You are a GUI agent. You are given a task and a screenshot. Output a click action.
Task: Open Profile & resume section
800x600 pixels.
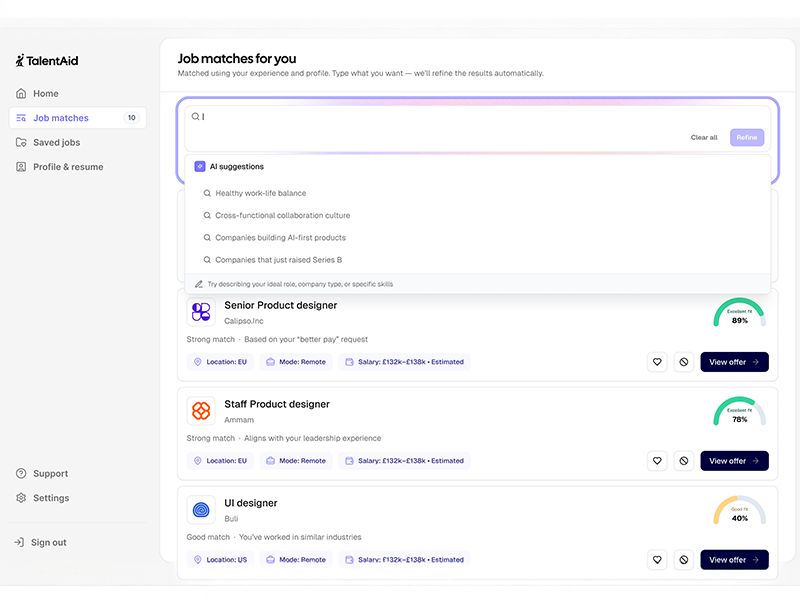point(68,167)
